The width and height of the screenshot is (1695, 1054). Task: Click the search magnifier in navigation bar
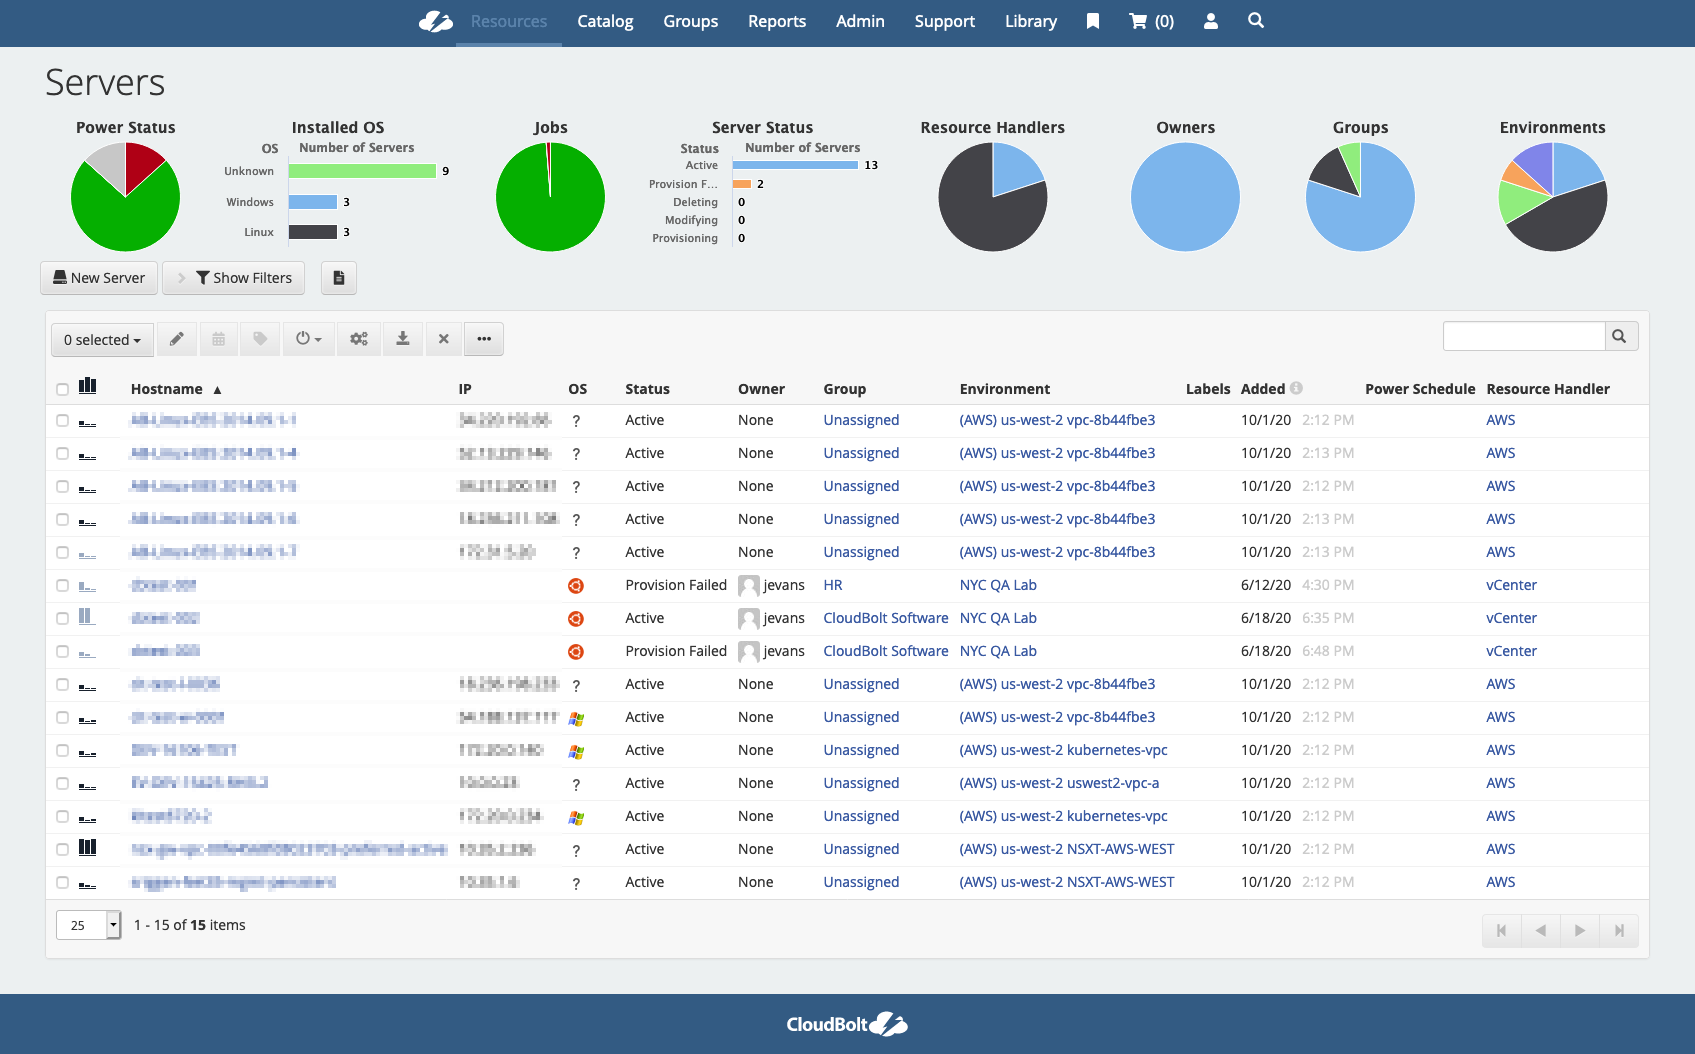(1256, 21)
